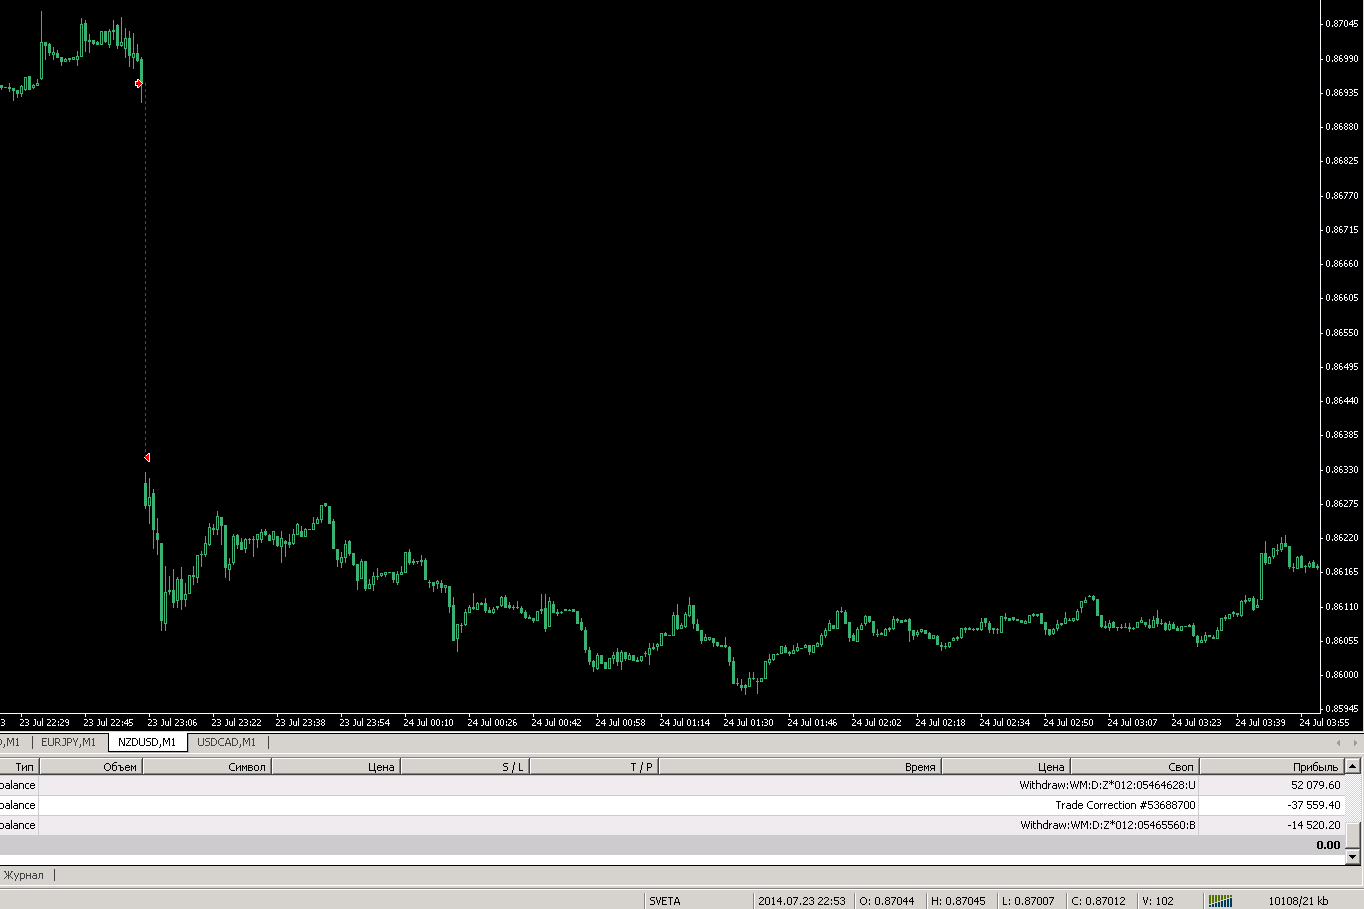Click the open price O: 0.87044 in status bar

pyautogui.click(x=887, y=901)
